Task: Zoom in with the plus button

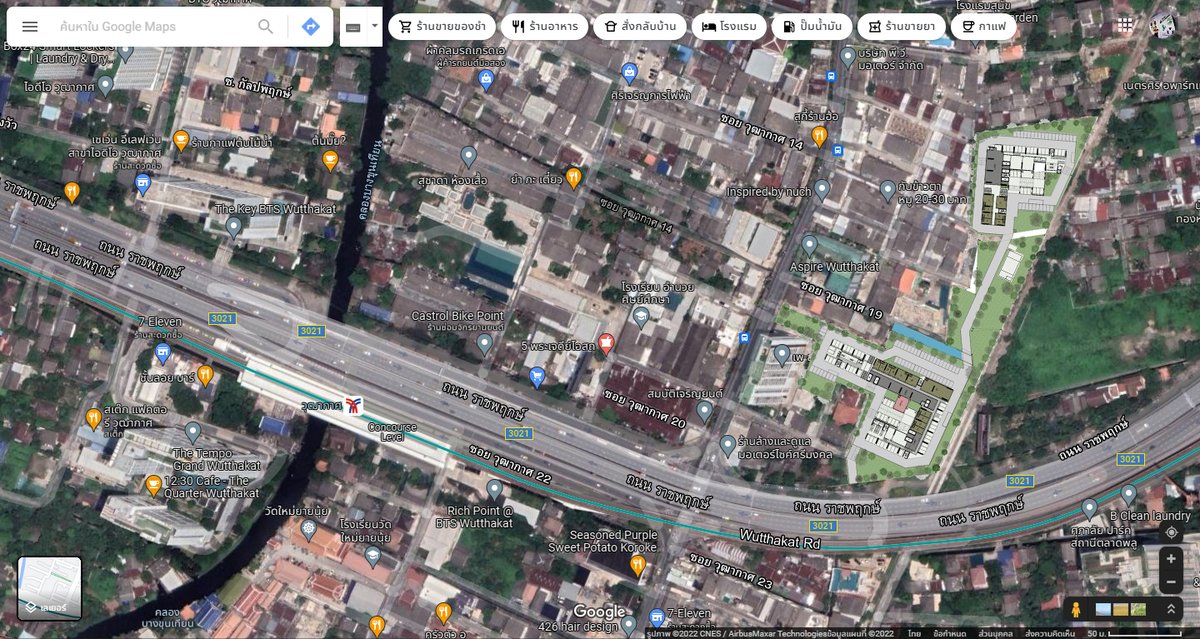Action: pos(1171,559)
